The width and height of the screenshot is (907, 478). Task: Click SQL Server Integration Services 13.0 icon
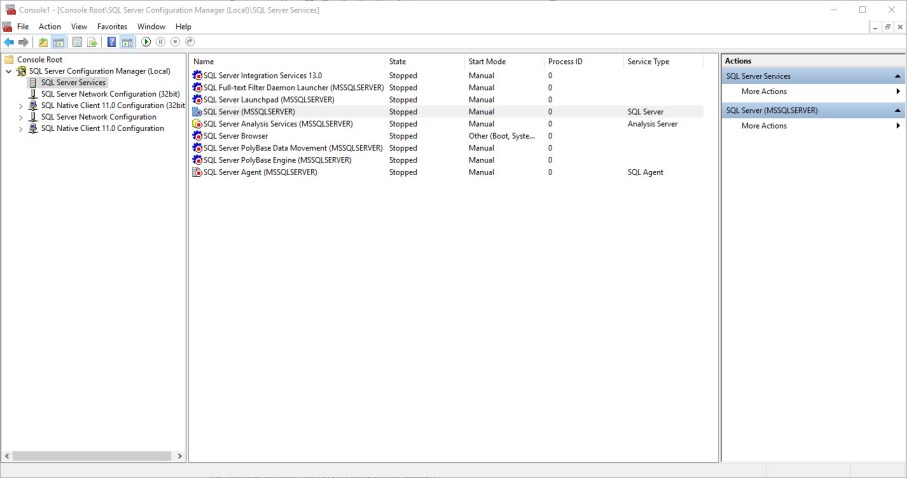tap(197, 75)
